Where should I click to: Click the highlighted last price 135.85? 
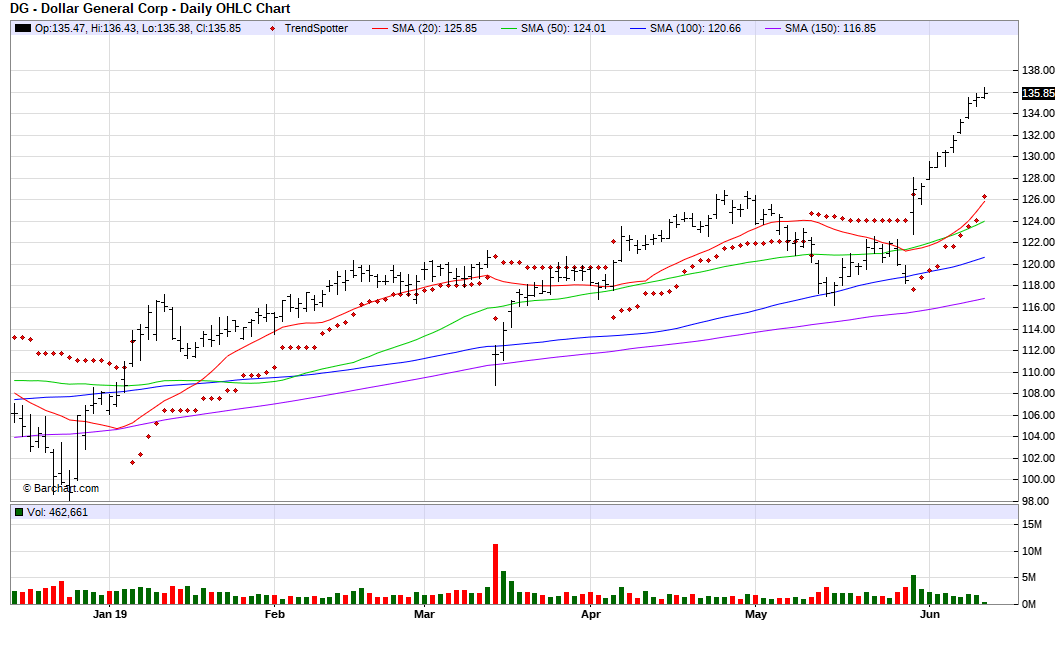point(1038,93)
